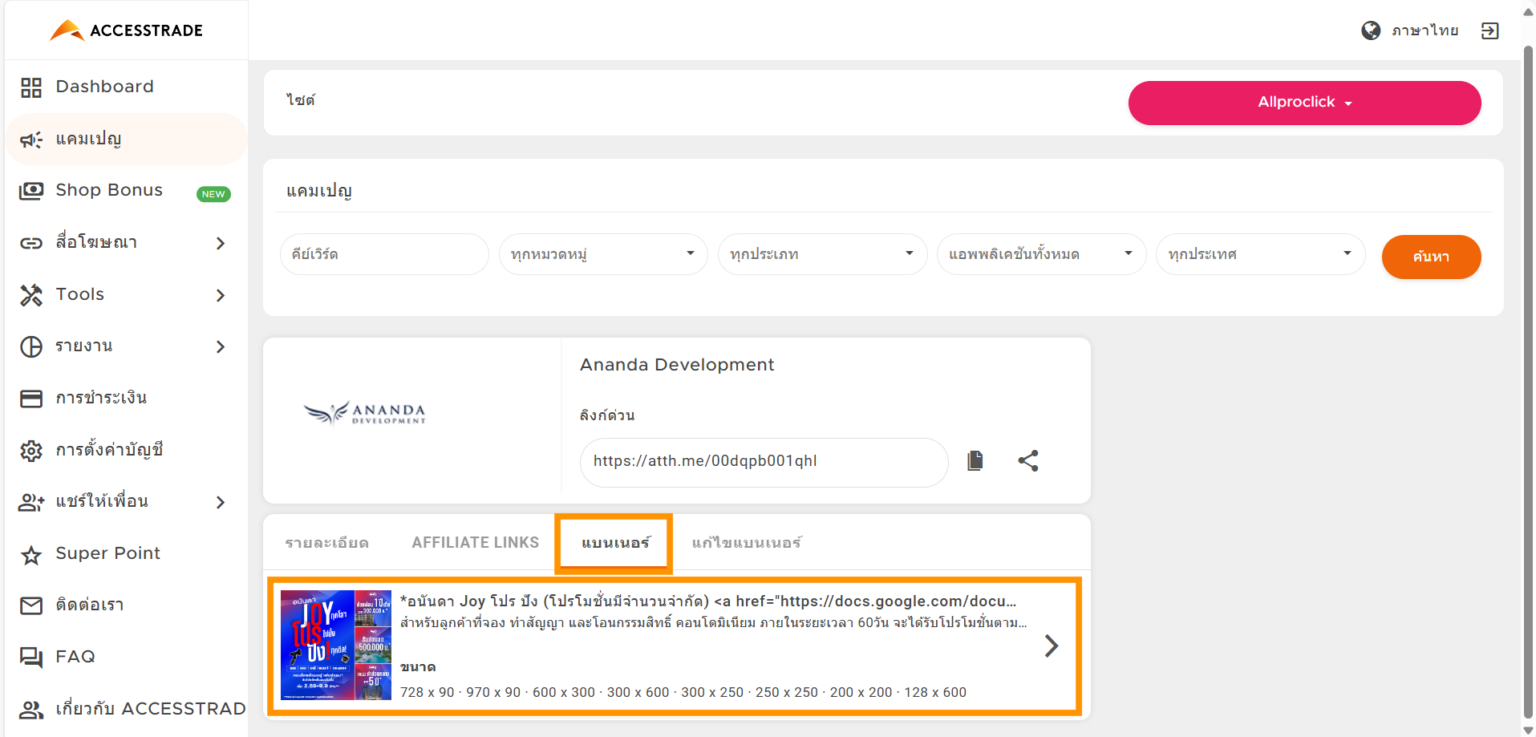
Task: Click the Joy โปร ปัง banner thumbnail
Action: [337, 646]
